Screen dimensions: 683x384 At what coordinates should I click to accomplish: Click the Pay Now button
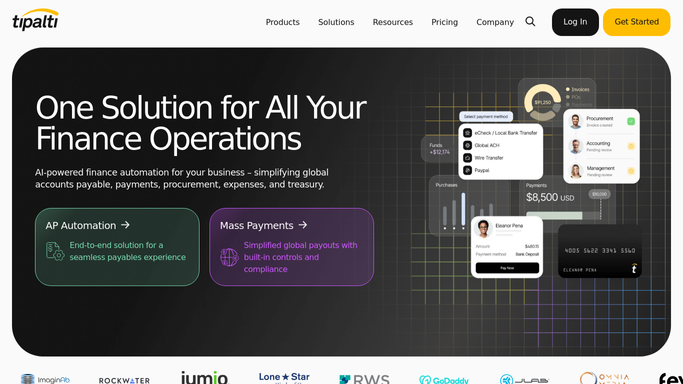coord(507,268)
